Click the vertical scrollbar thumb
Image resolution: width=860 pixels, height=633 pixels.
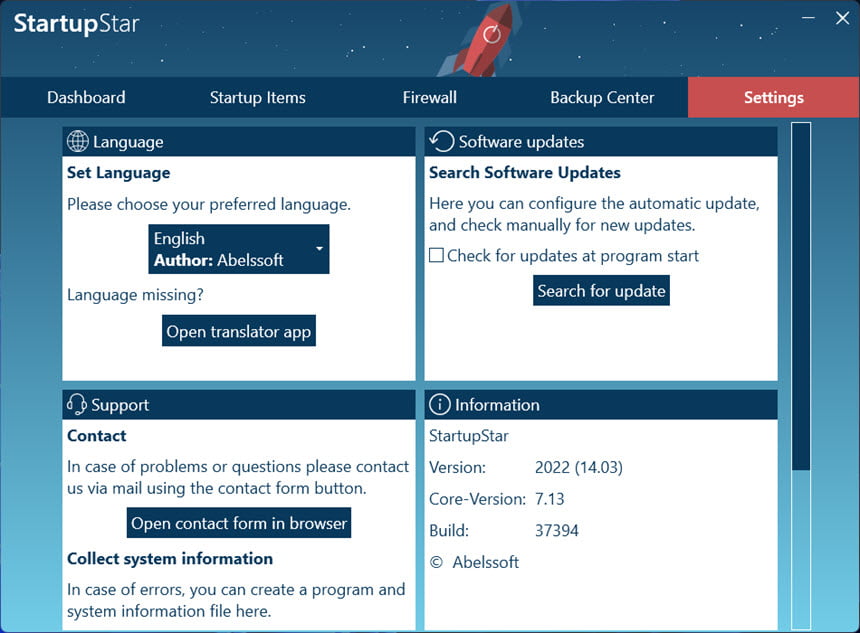[801, 296]
